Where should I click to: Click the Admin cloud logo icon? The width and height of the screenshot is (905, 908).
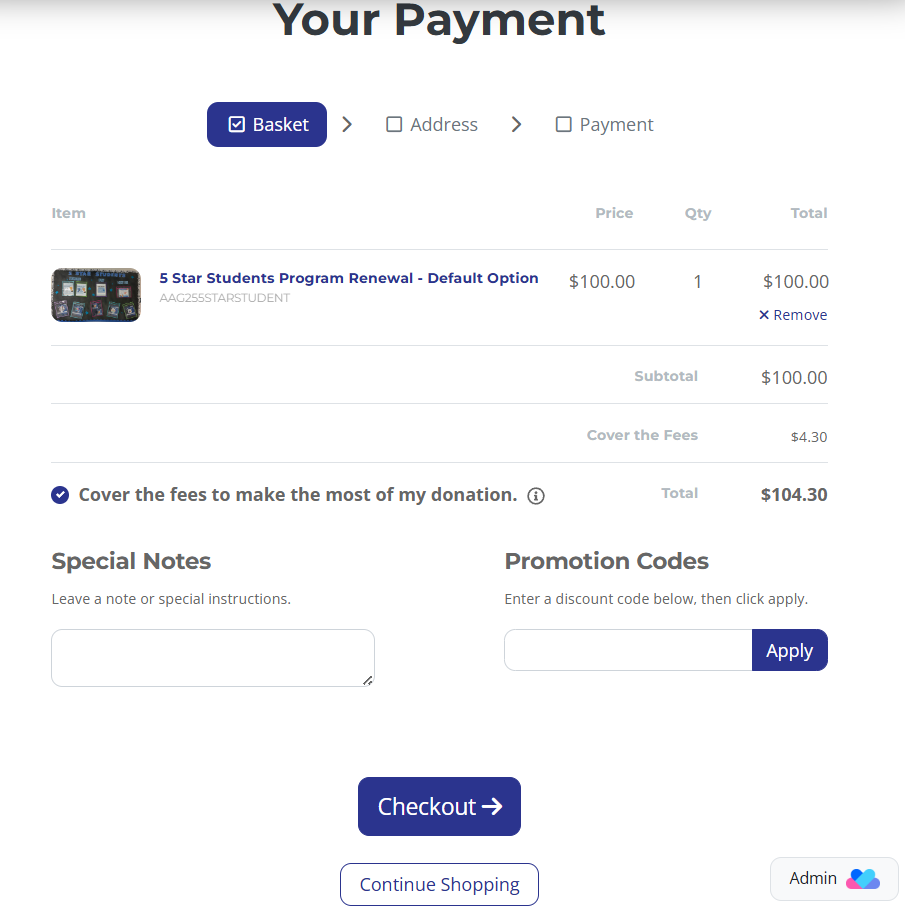[862, 879]
